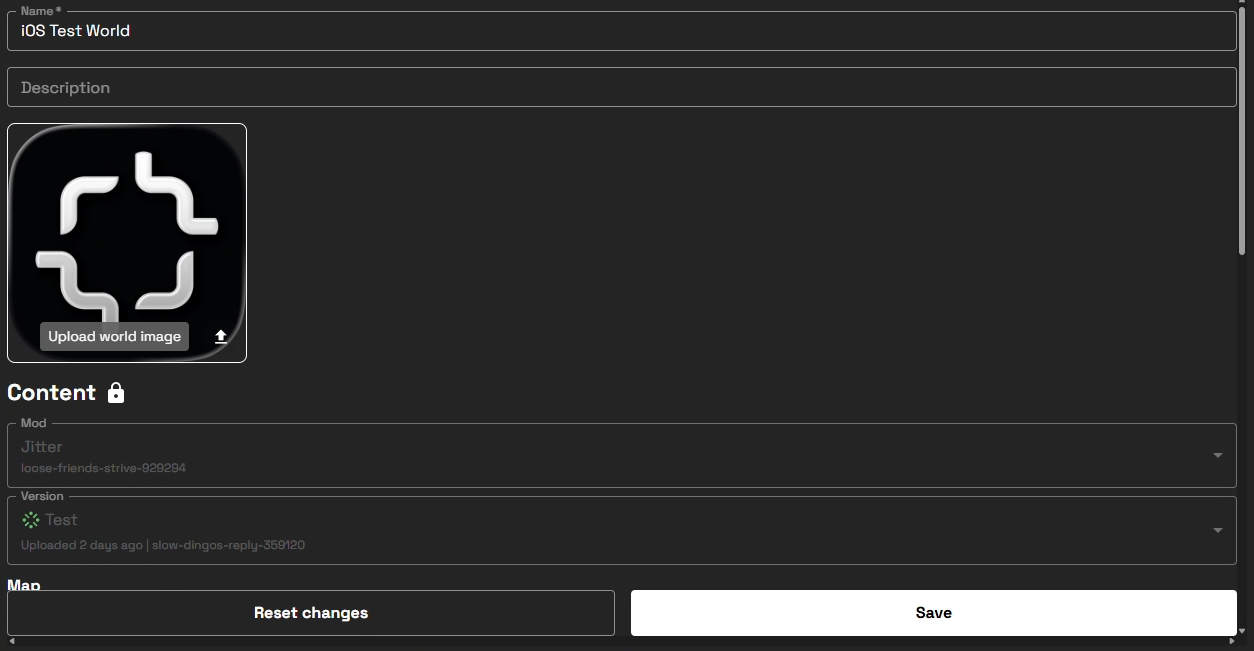Viewport: 1254px width, 651px height.
Task: Click the vertical scrollbar thumb
Action: point(1242,120)
